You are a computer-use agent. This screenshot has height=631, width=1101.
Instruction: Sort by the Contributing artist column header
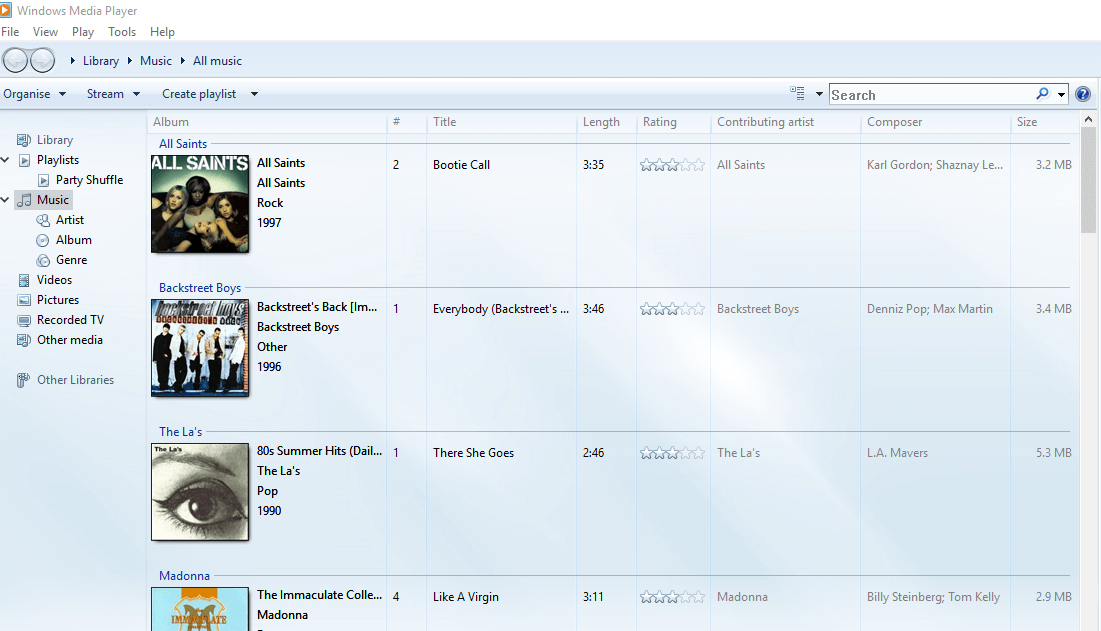(x=786, y=122)
